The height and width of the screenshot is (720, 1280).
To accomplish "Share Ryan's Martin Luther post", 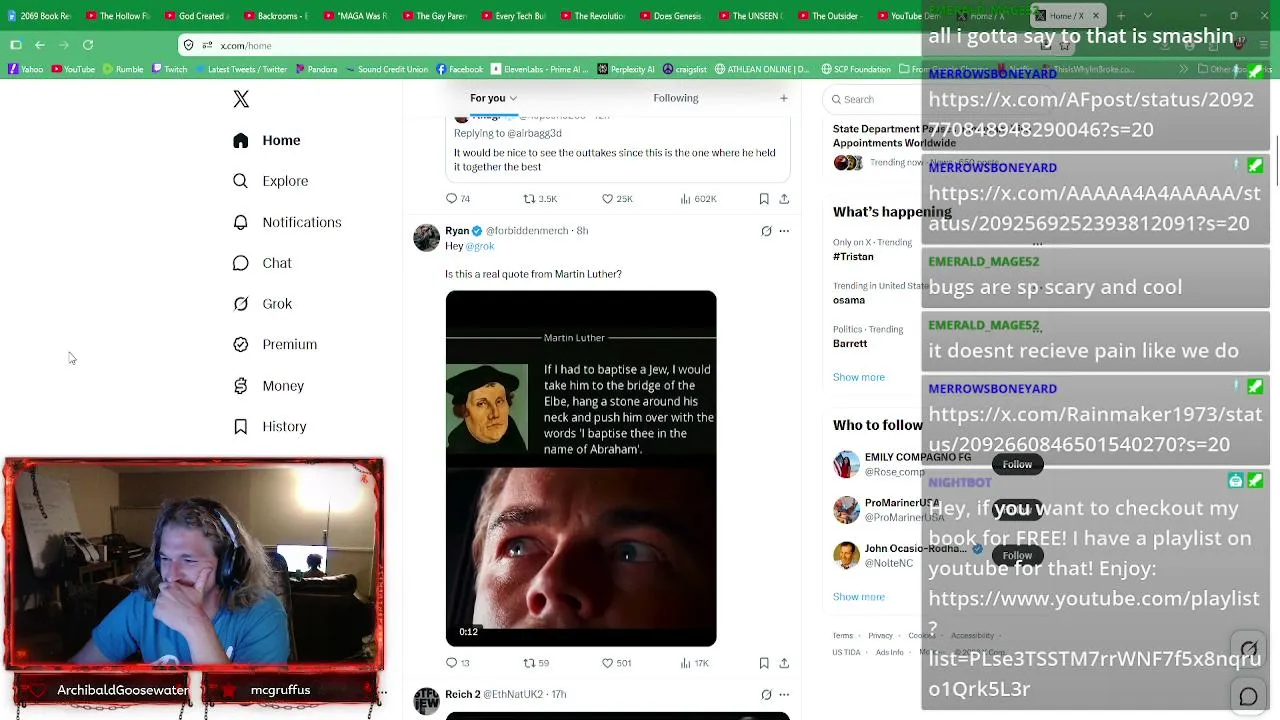I will tap(784, 663).
